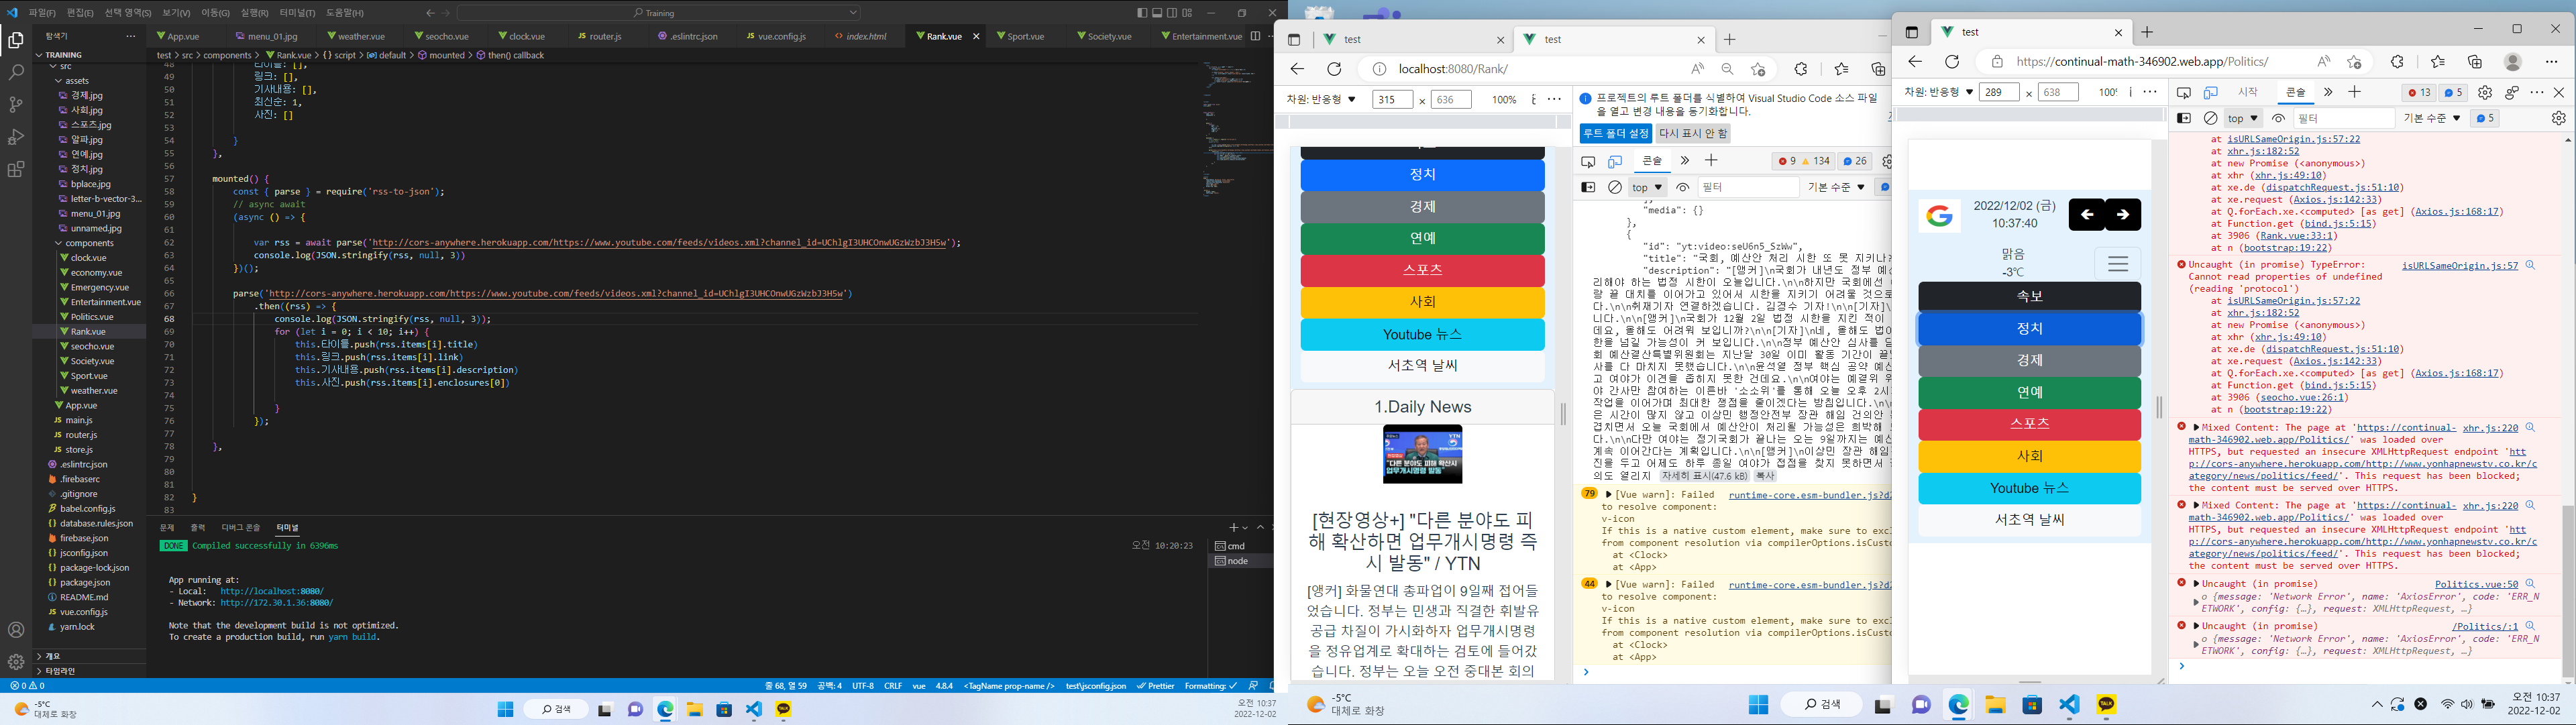Toggle Prettier in the VS Code status bar
The height and width of the screenshot is (725, 2576).
click(x=1155, y=686)
